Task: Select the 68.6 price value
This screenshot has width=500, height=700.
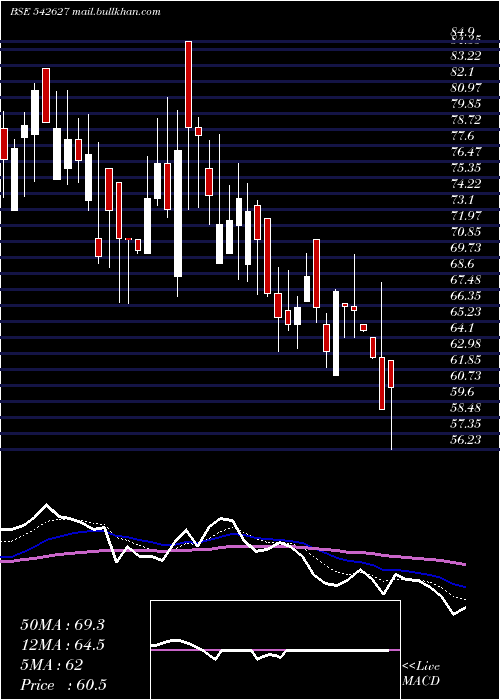Action: (x=463, y=264)
